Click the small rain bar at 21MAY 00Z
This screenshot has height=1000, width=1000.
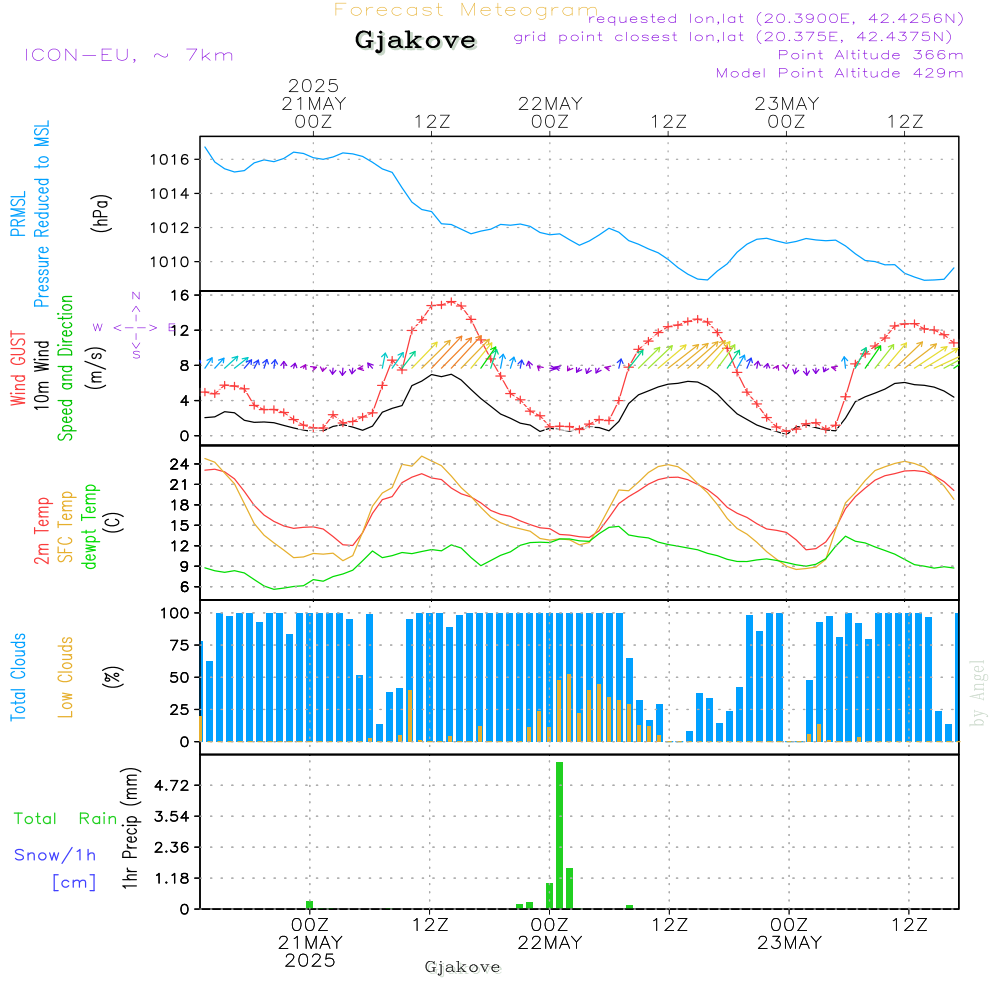pyautogui.click(x=310, y=904)
